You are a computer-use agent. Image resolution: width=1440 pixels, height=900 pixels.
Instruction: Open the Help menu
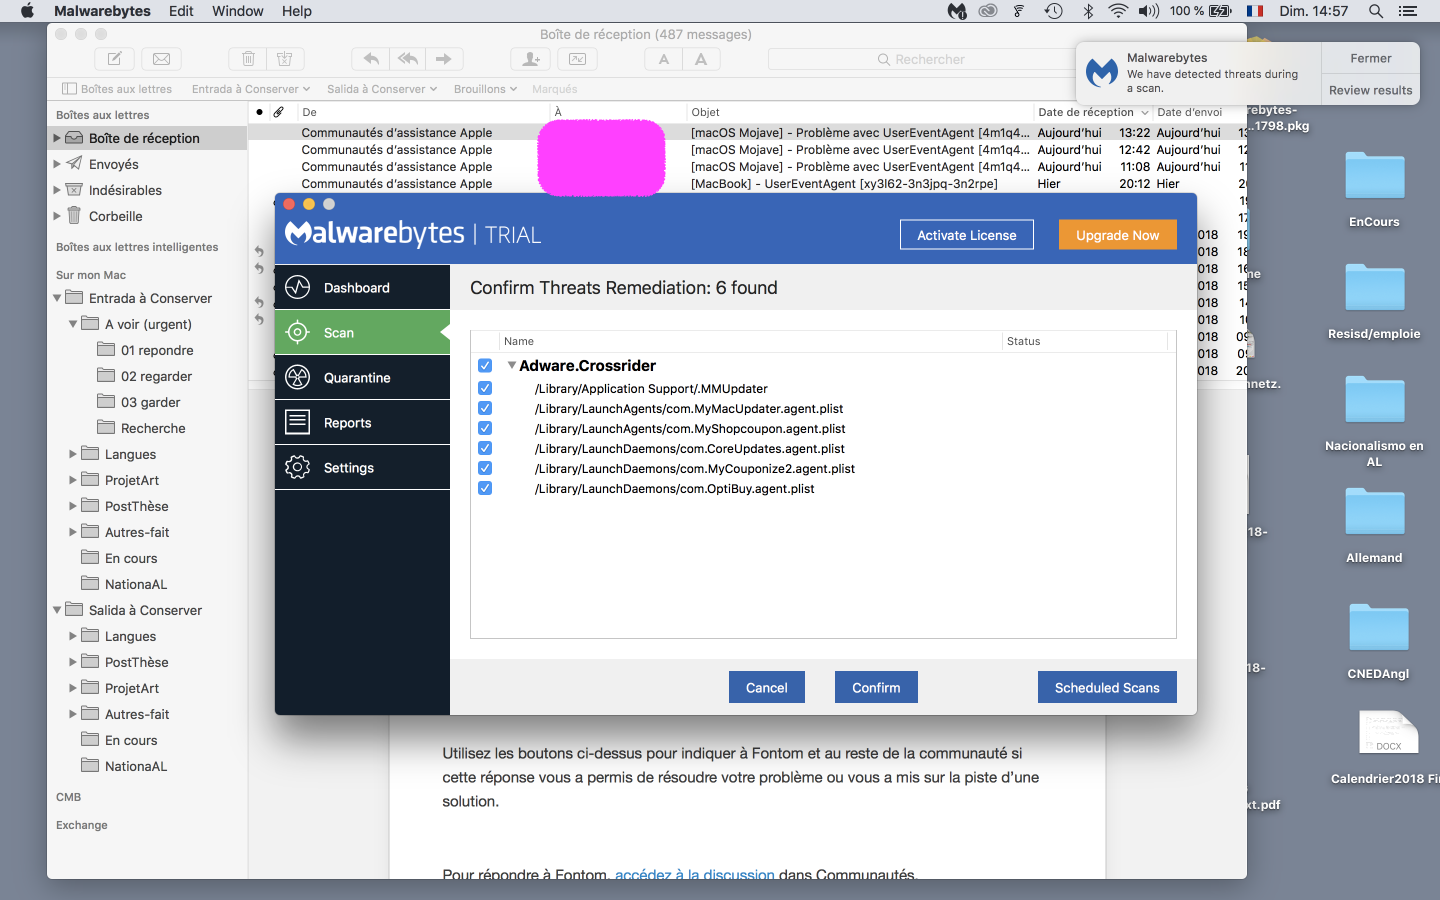(x=297, y=11)
